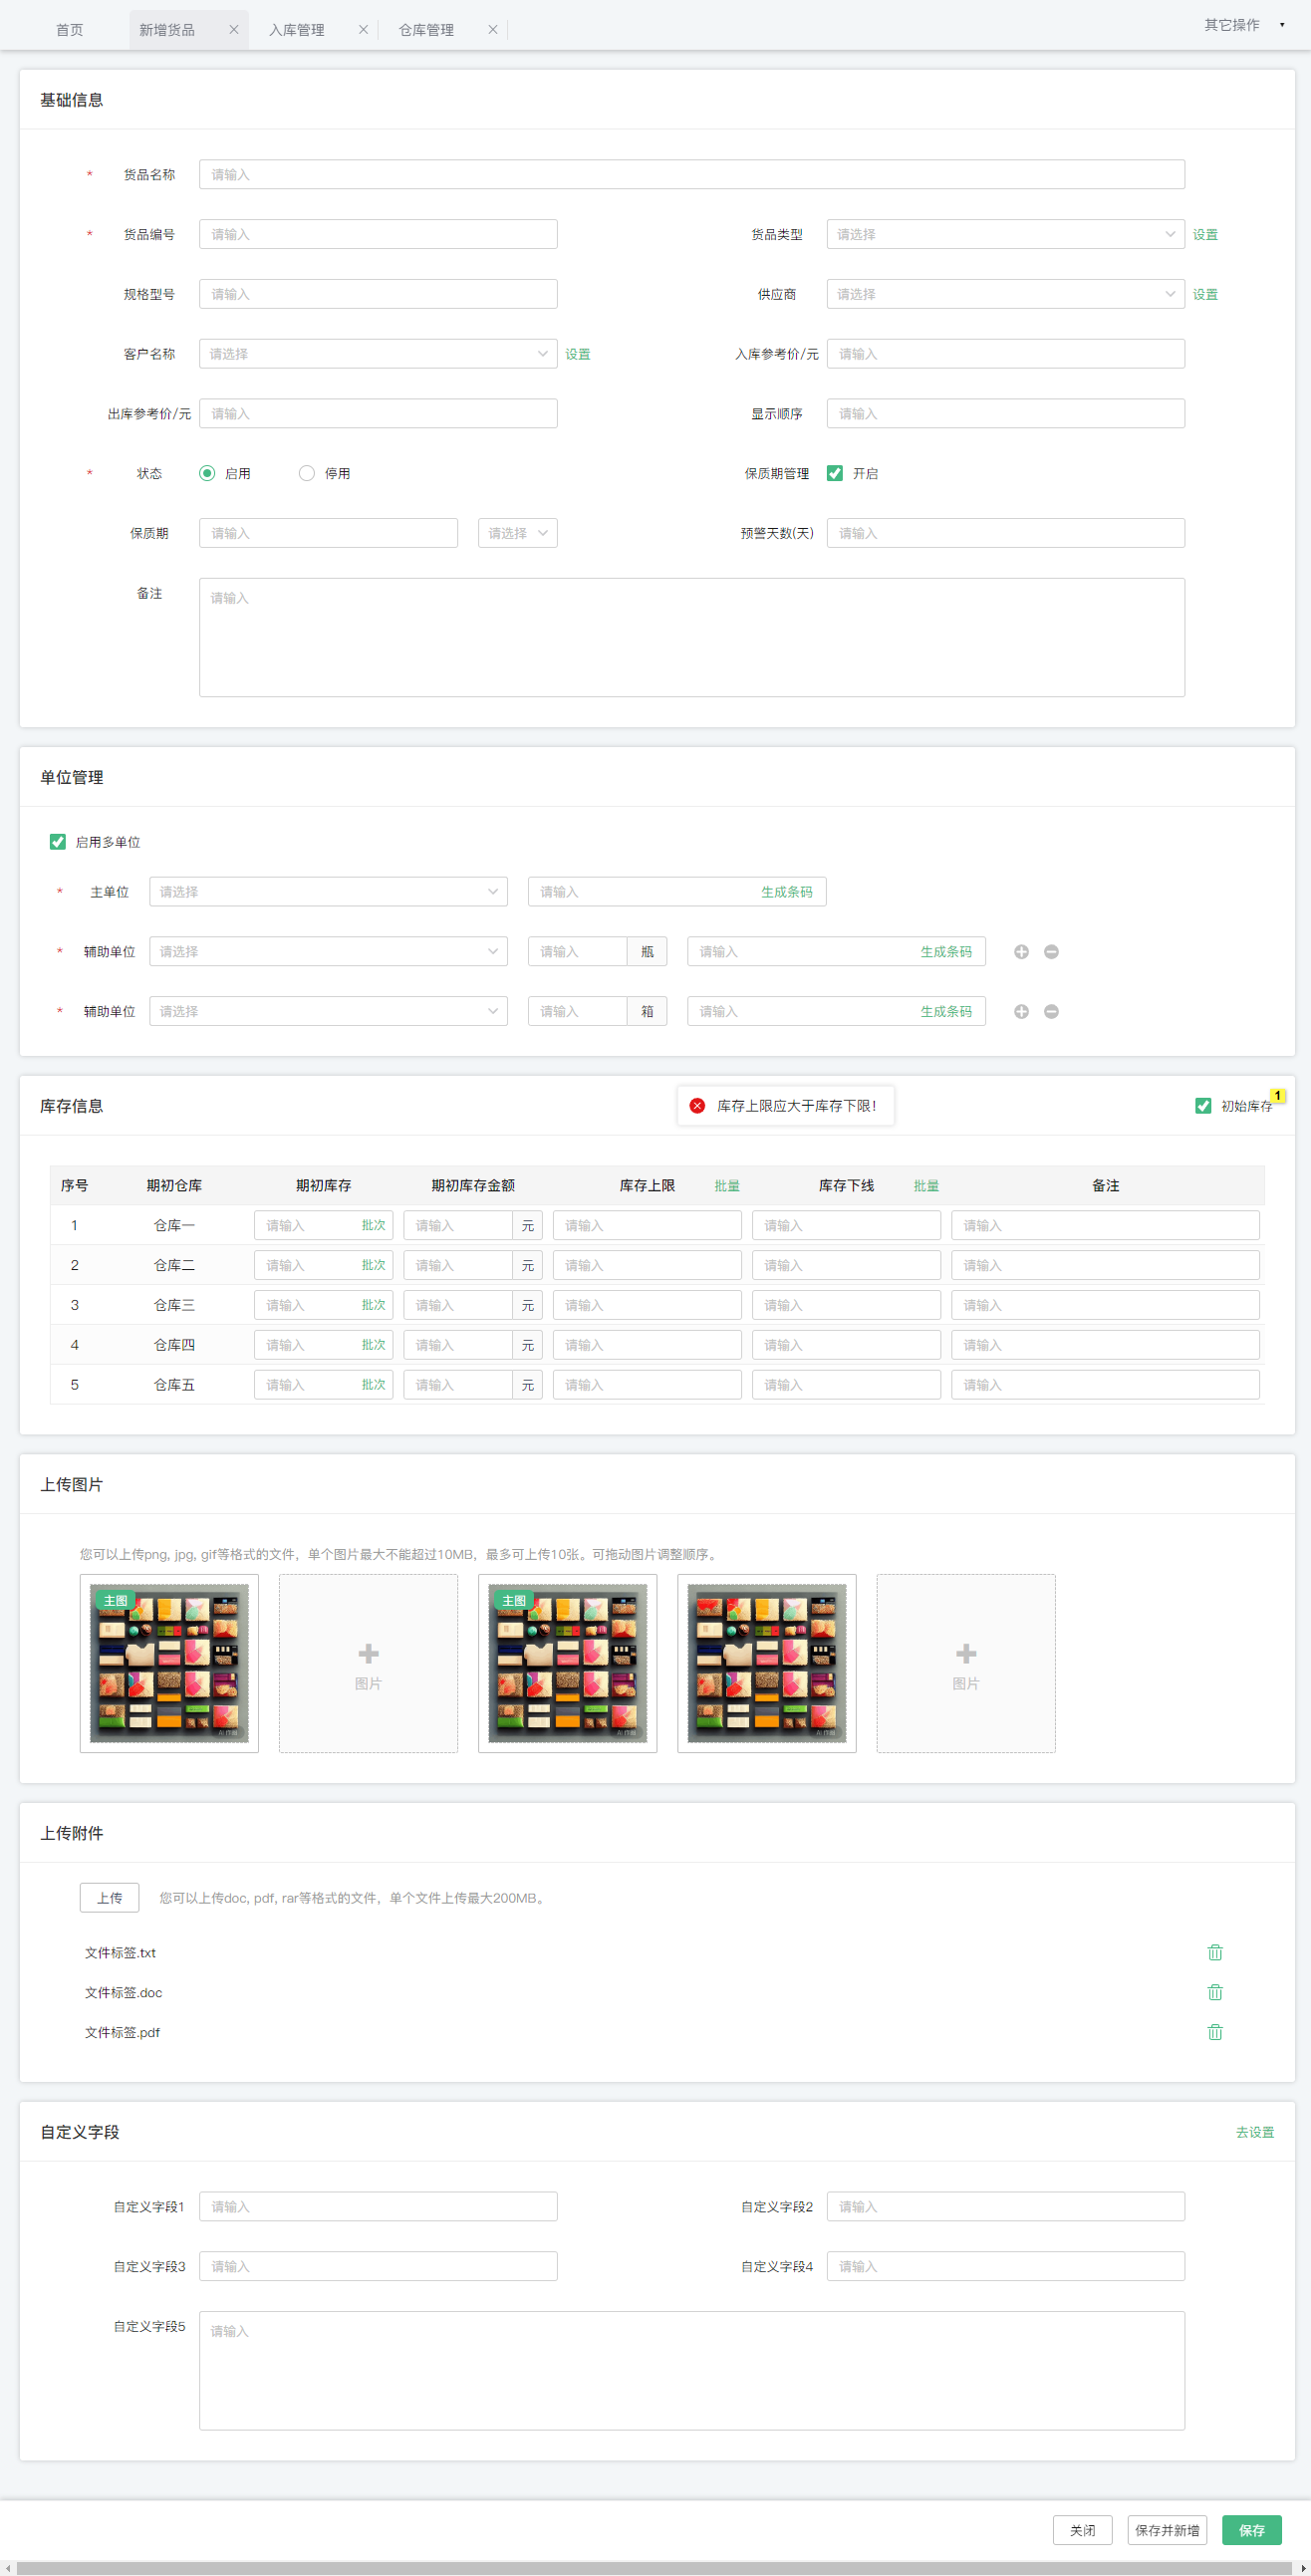
Task: Click the plus icon in the last empty 图片 slot
Action: click(x=966, y=1654)
